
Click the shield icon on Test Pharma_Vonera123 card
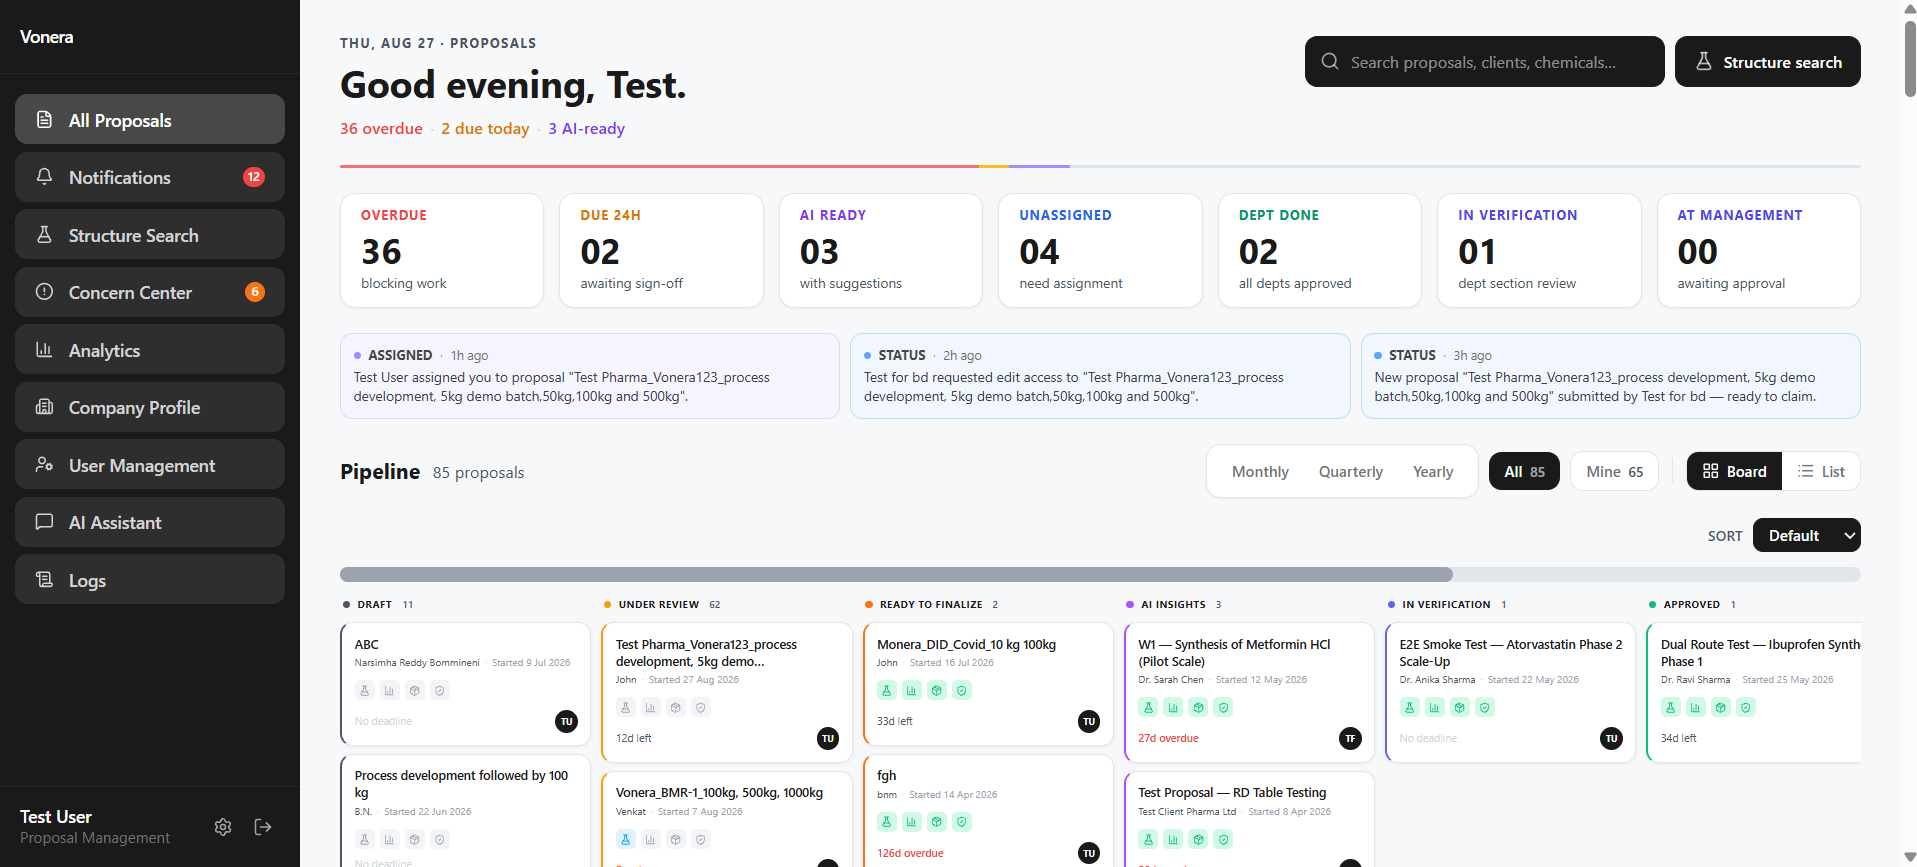pyautogui.click(x=701, y=707)
